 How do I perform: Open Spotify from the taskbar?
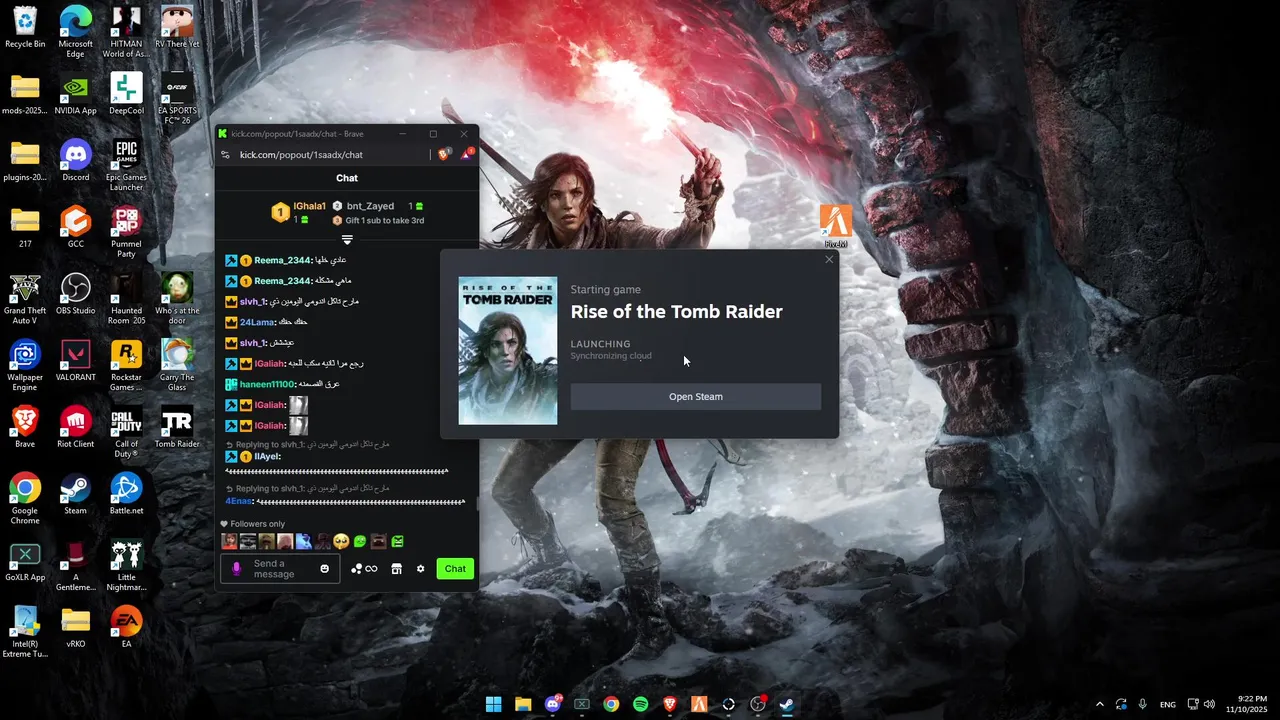coord(640,704)
